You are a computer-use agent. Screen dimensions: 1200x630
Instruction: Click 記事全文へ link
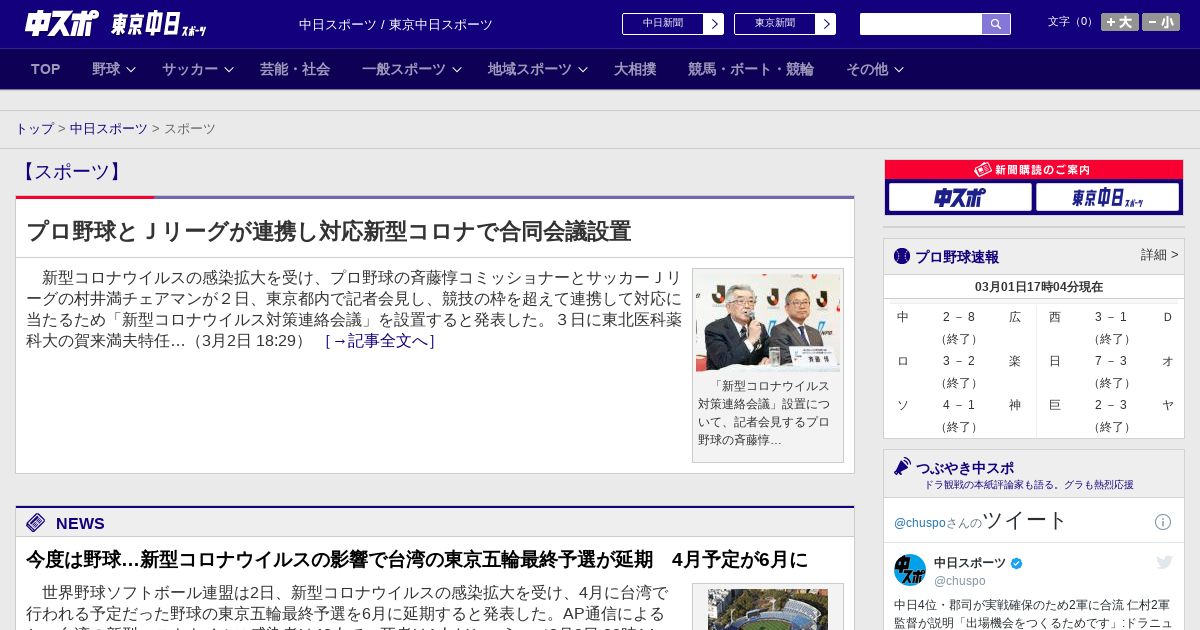(380, 341)
